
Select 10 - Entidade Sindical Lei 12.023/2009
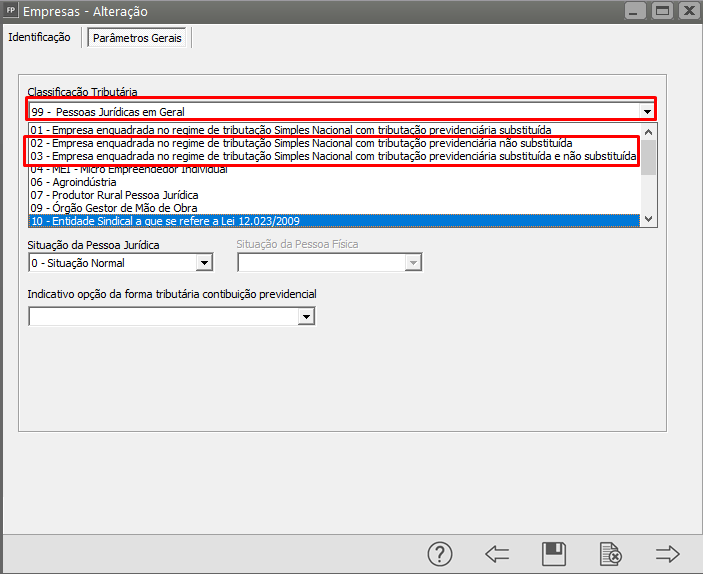(x=334, y=221)
